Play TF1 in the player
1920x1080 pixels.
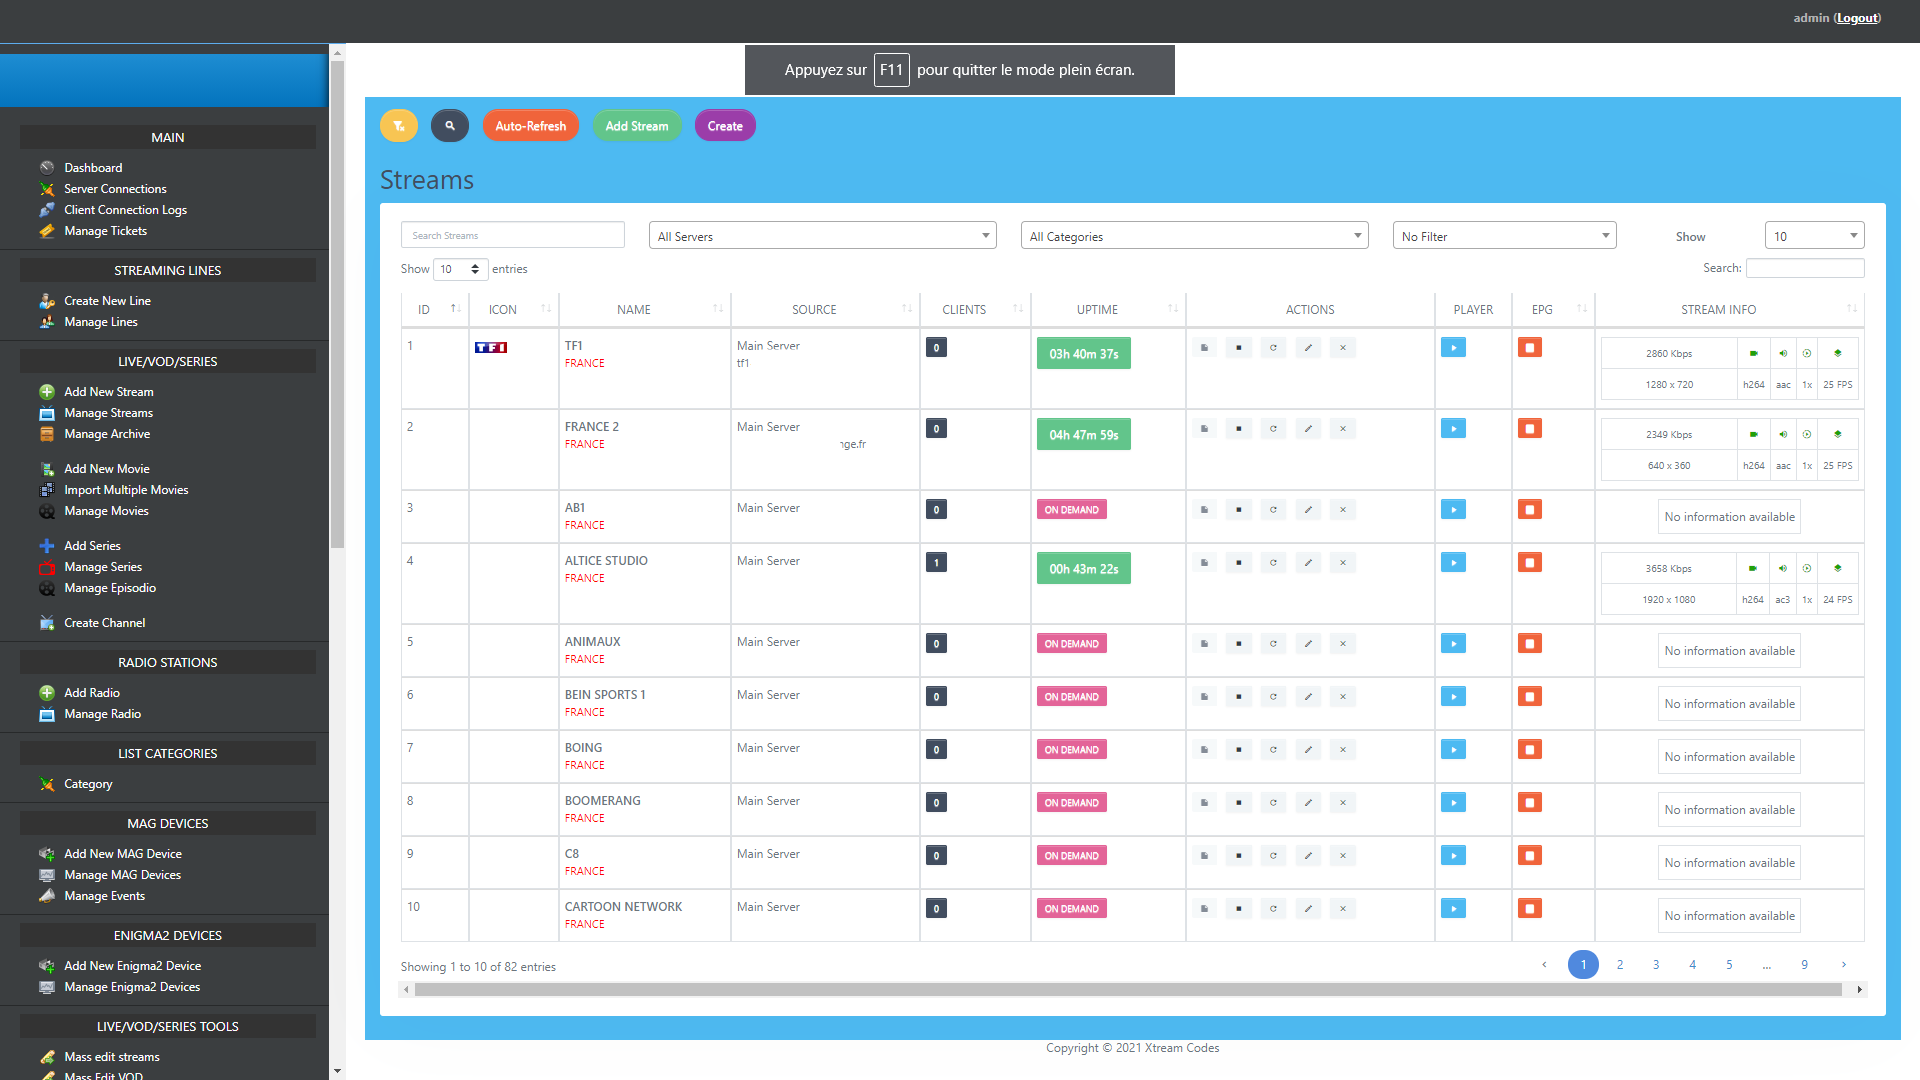click(x=1453, y=348)
